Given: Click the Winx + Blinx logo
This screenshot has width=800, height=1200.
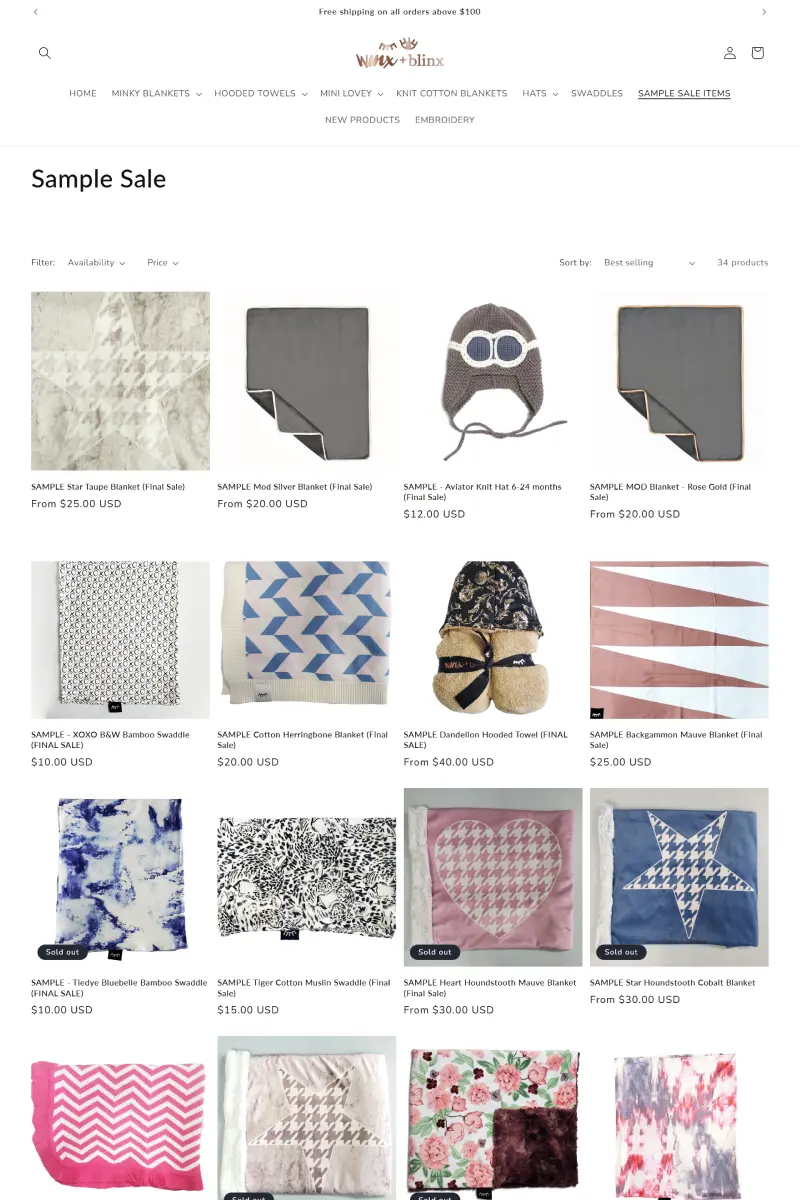Looking at the screenshot, I should click(x=400, y=53).
